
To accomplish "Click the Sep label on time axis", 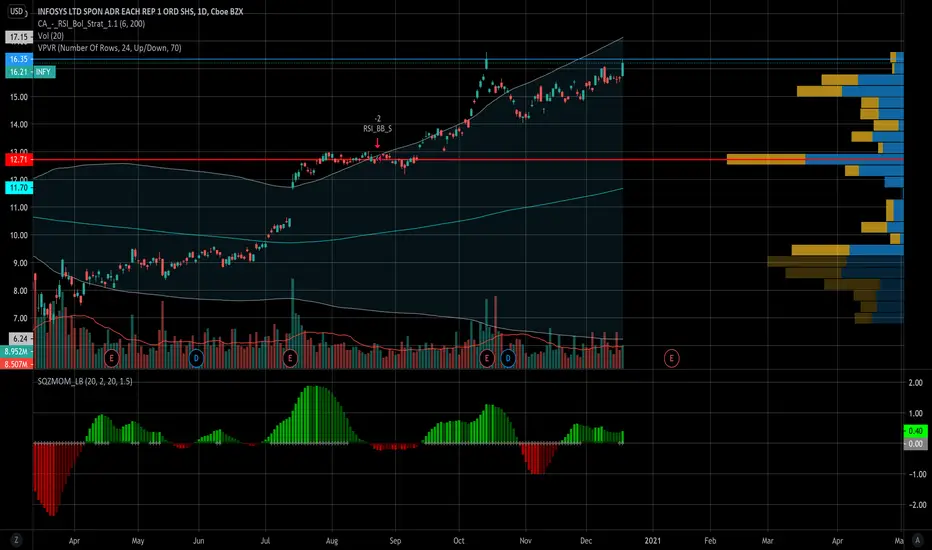I will 395,540.
